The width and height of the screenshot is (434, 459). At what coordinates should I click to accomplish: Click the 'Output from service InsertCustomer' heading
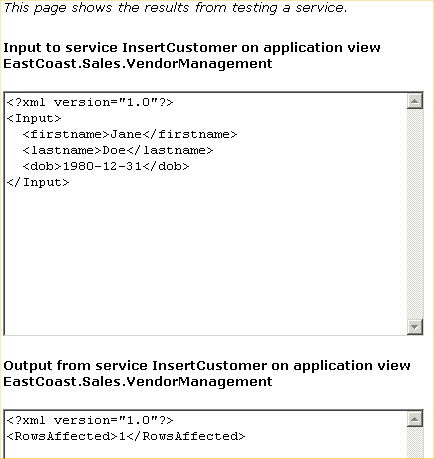click(207, 373)
